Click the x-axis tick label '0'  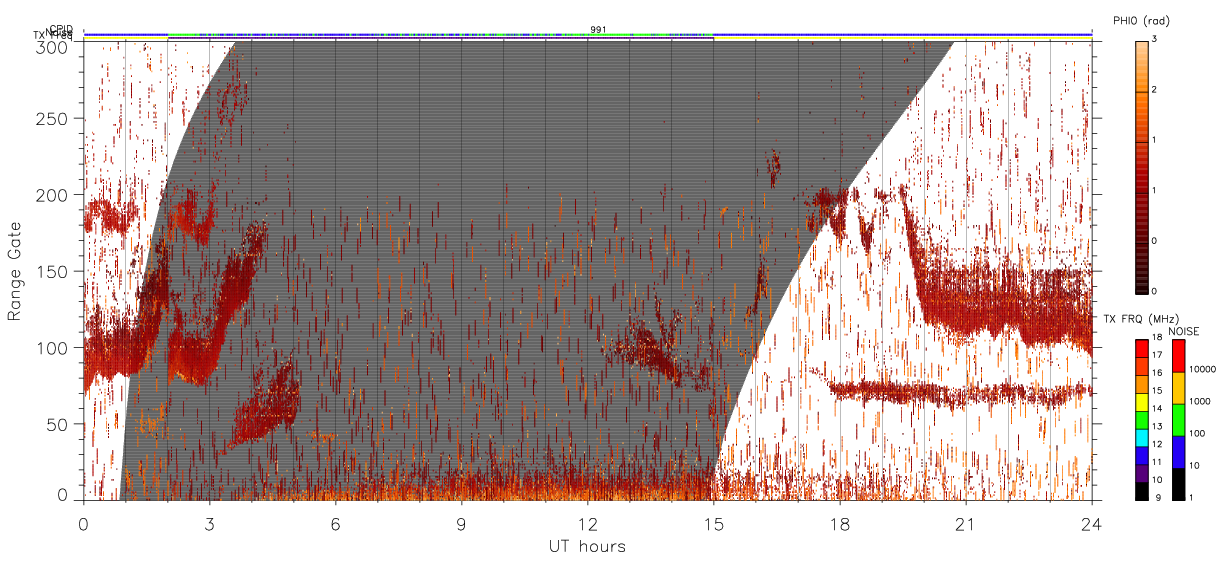(x=83, y=523)
